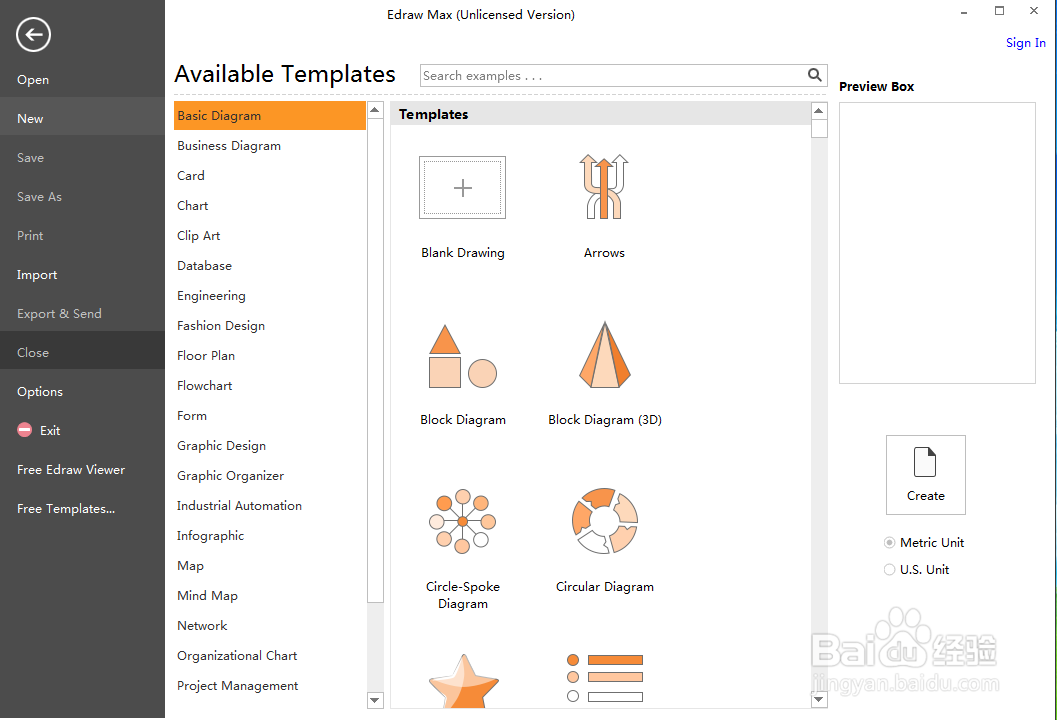The height and width of the screenshot is (720, 1057).
Task: Select the Metric Unit radio button
Action: pyautogui.click(x=889, y=543)
